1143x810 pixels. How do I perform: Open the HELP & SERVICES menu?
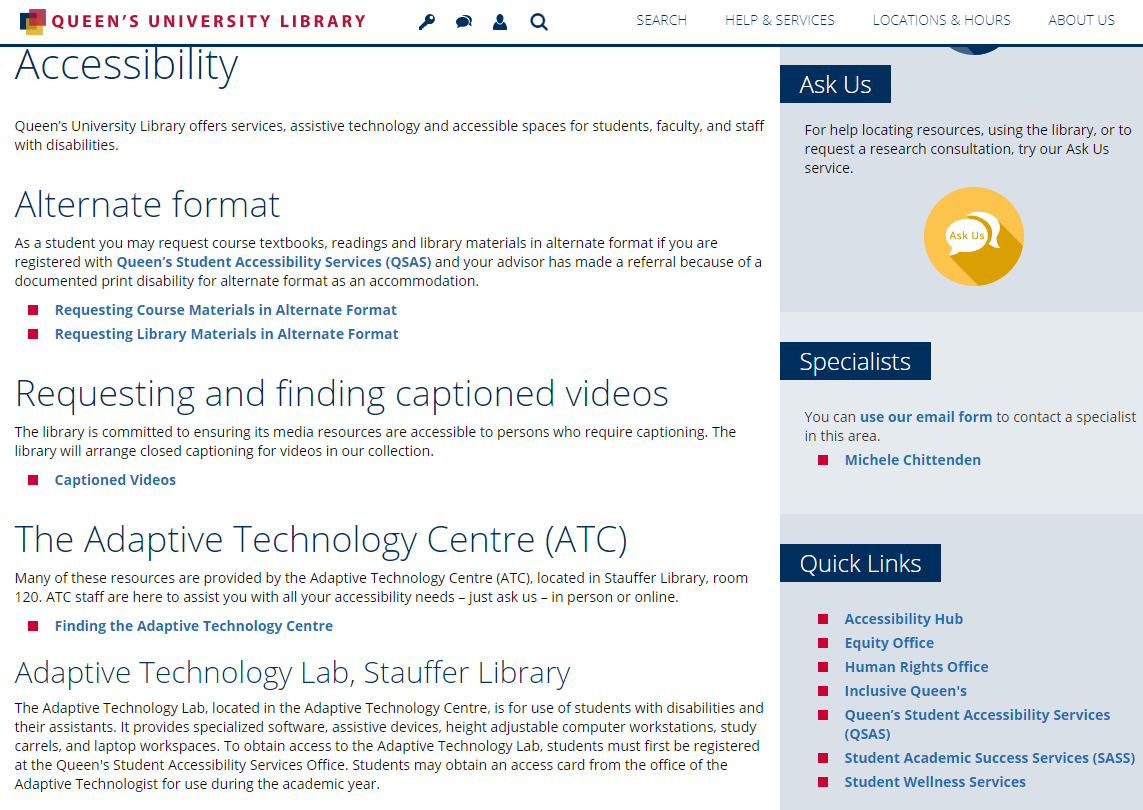coord(779,20)
